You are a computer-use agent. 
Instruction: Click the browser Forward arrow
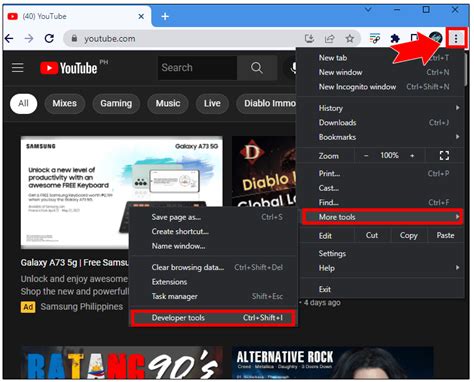click(29, 39)
